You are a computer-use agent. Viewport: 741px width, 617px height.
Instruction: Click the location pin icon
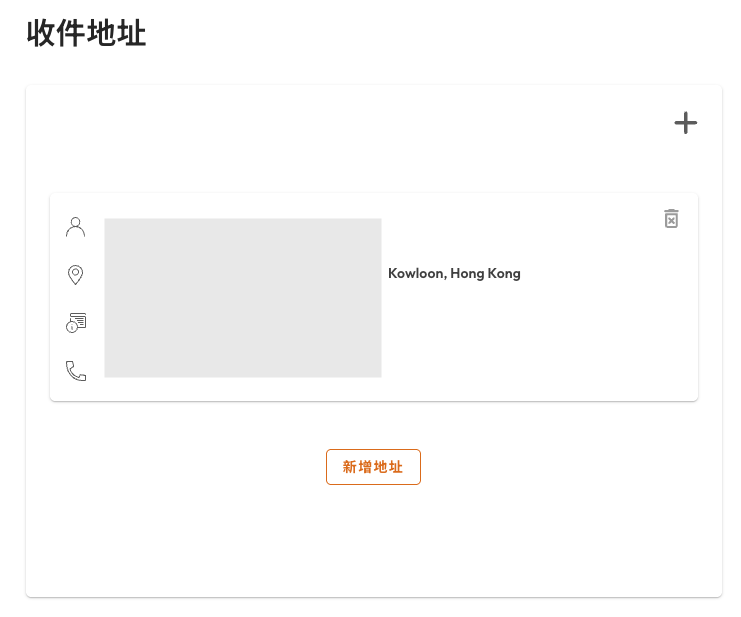pyautogui.click(x=75, y=274)
